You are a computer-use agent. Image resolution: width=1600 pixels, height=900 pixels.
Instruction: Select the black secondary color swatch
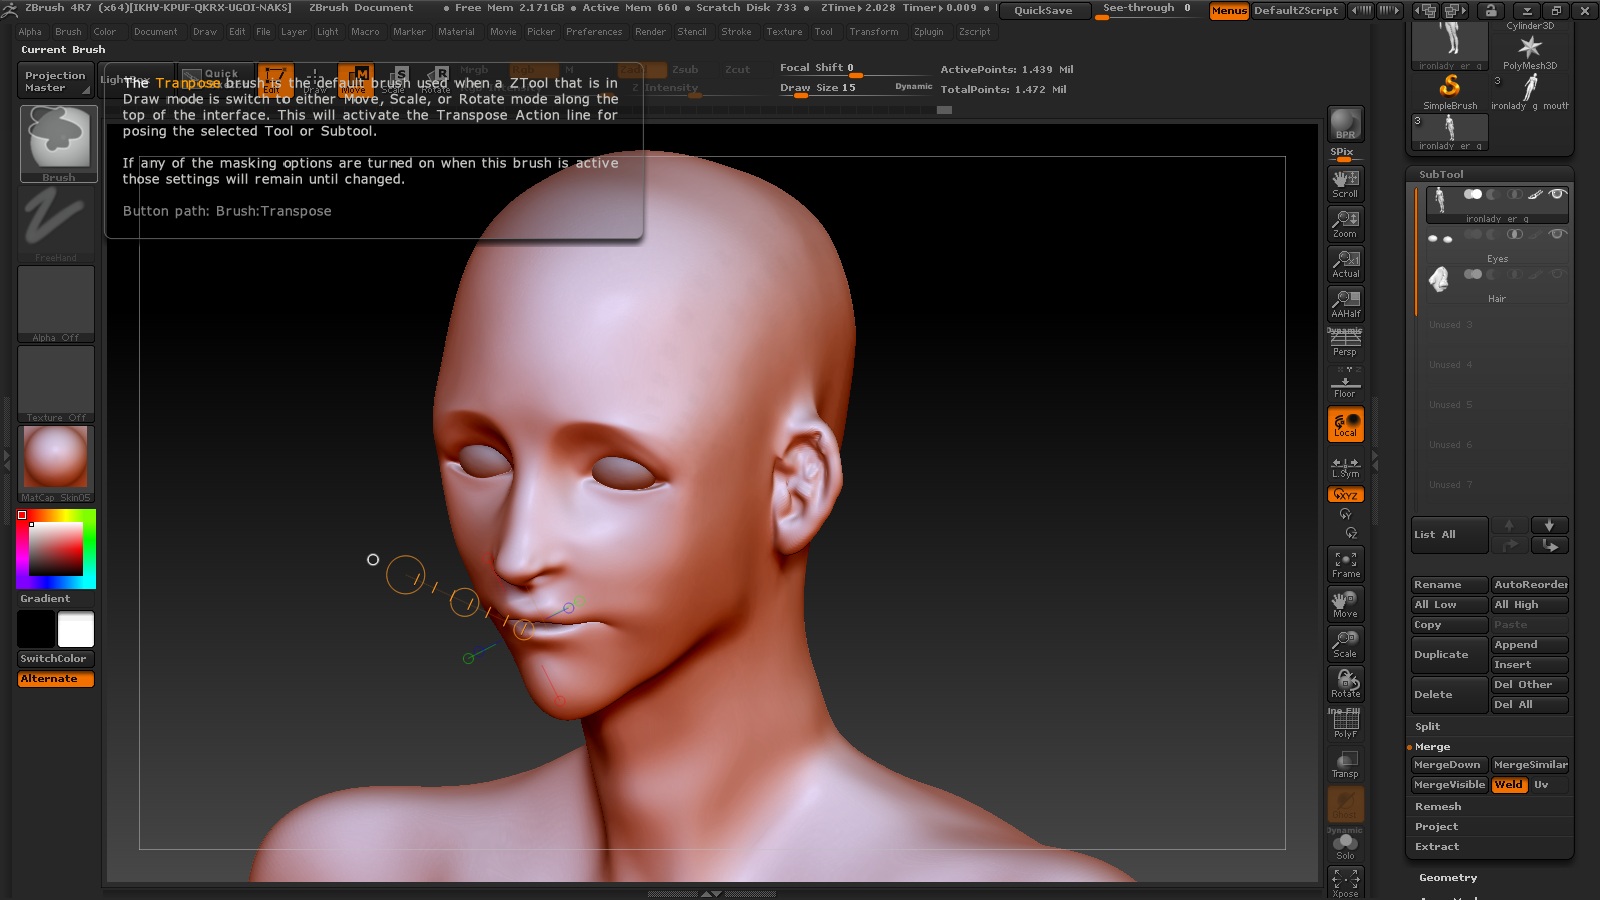tap(36, 630)
